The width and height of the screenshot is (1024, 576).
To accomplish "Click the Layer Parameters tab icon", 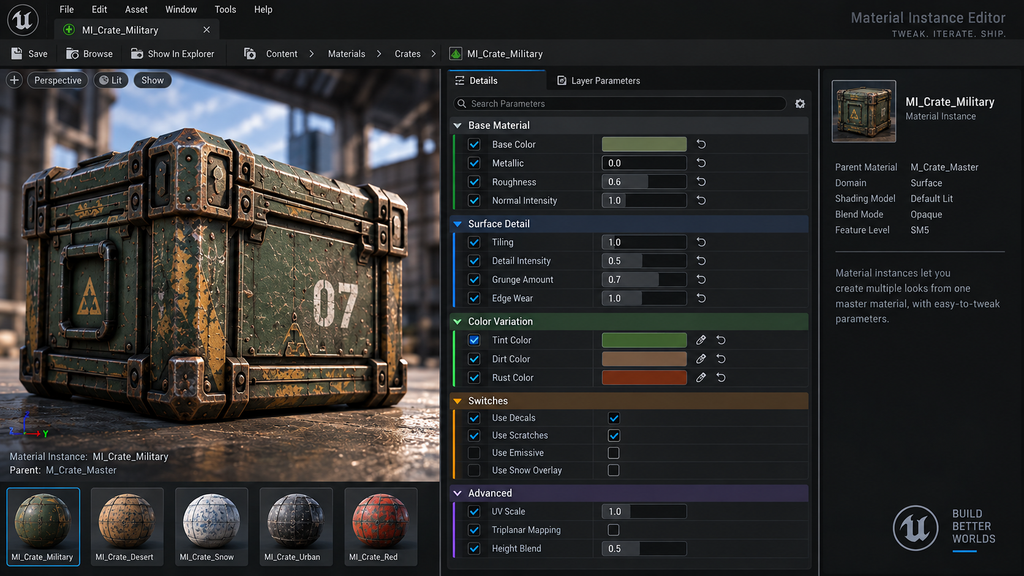I will click(561, 80).
